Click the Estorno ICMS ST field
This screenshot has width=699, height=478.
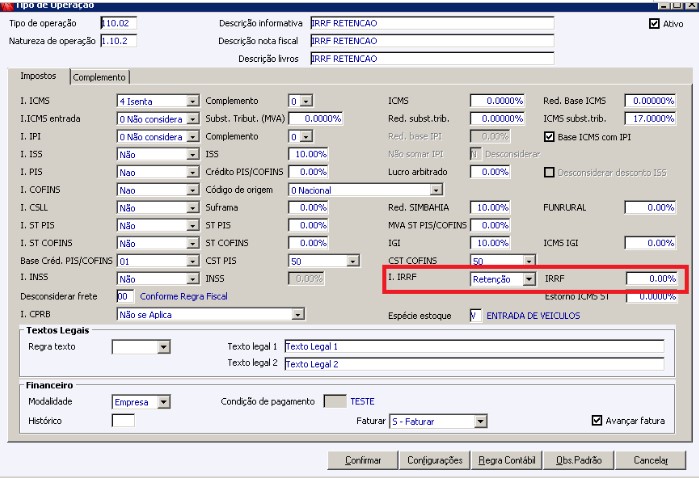coord(651,297)
